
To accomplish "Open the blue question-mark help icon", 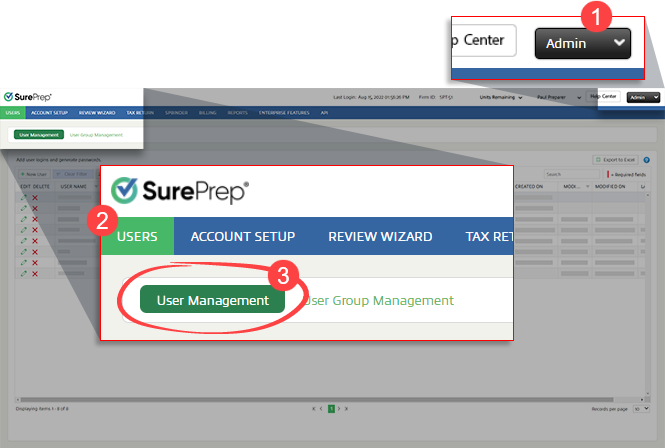I will [x=646, y=160].
